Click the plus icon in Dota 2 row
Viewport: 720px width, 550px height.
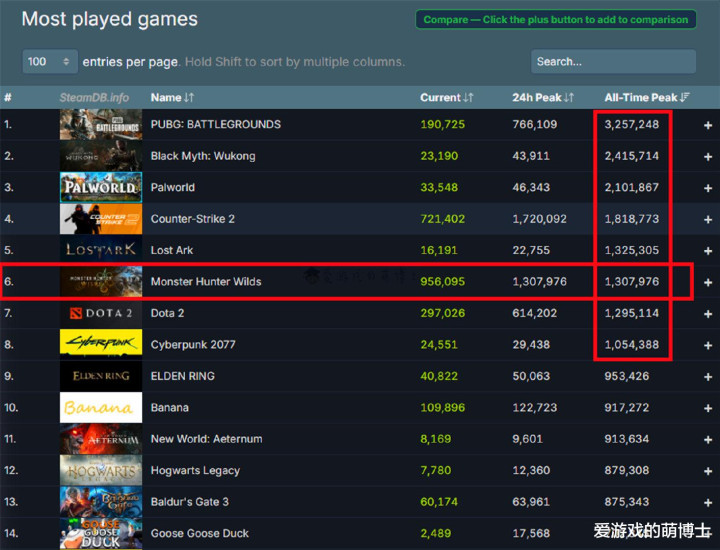[x=708, y=314]
